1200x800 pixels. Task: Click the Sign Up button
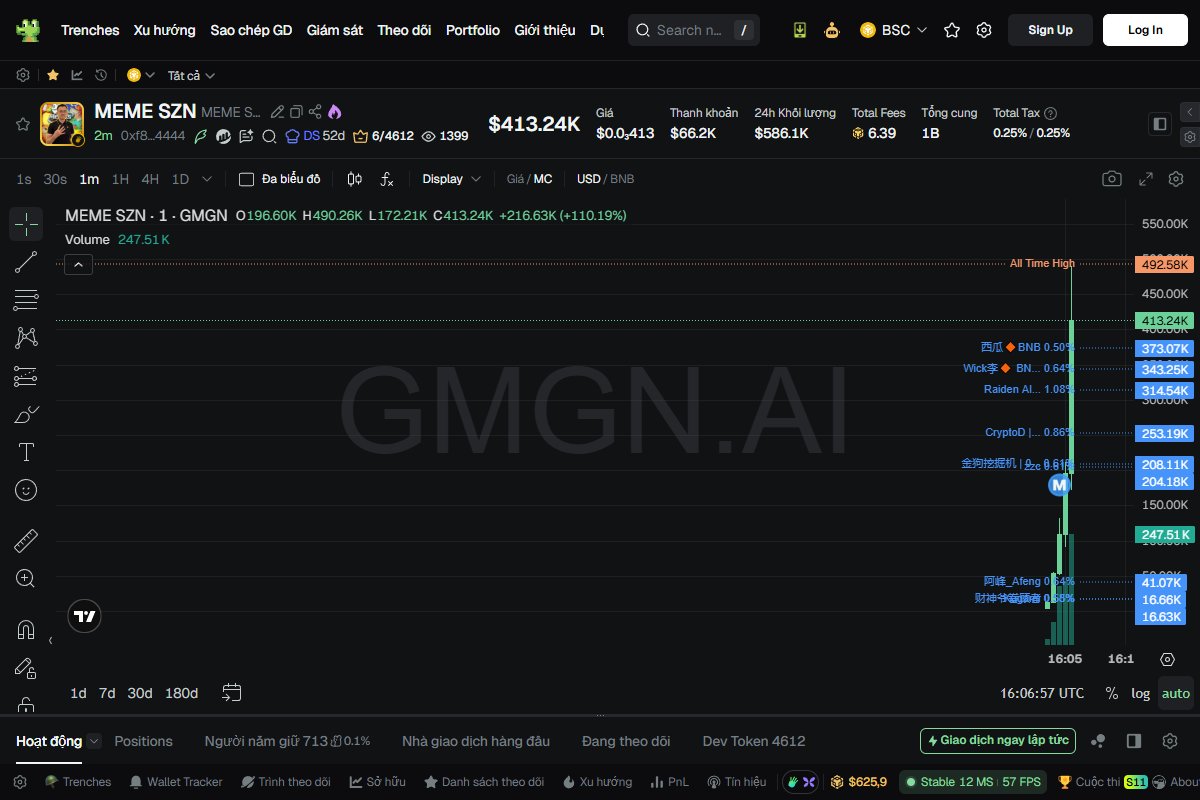[1050, 30]
